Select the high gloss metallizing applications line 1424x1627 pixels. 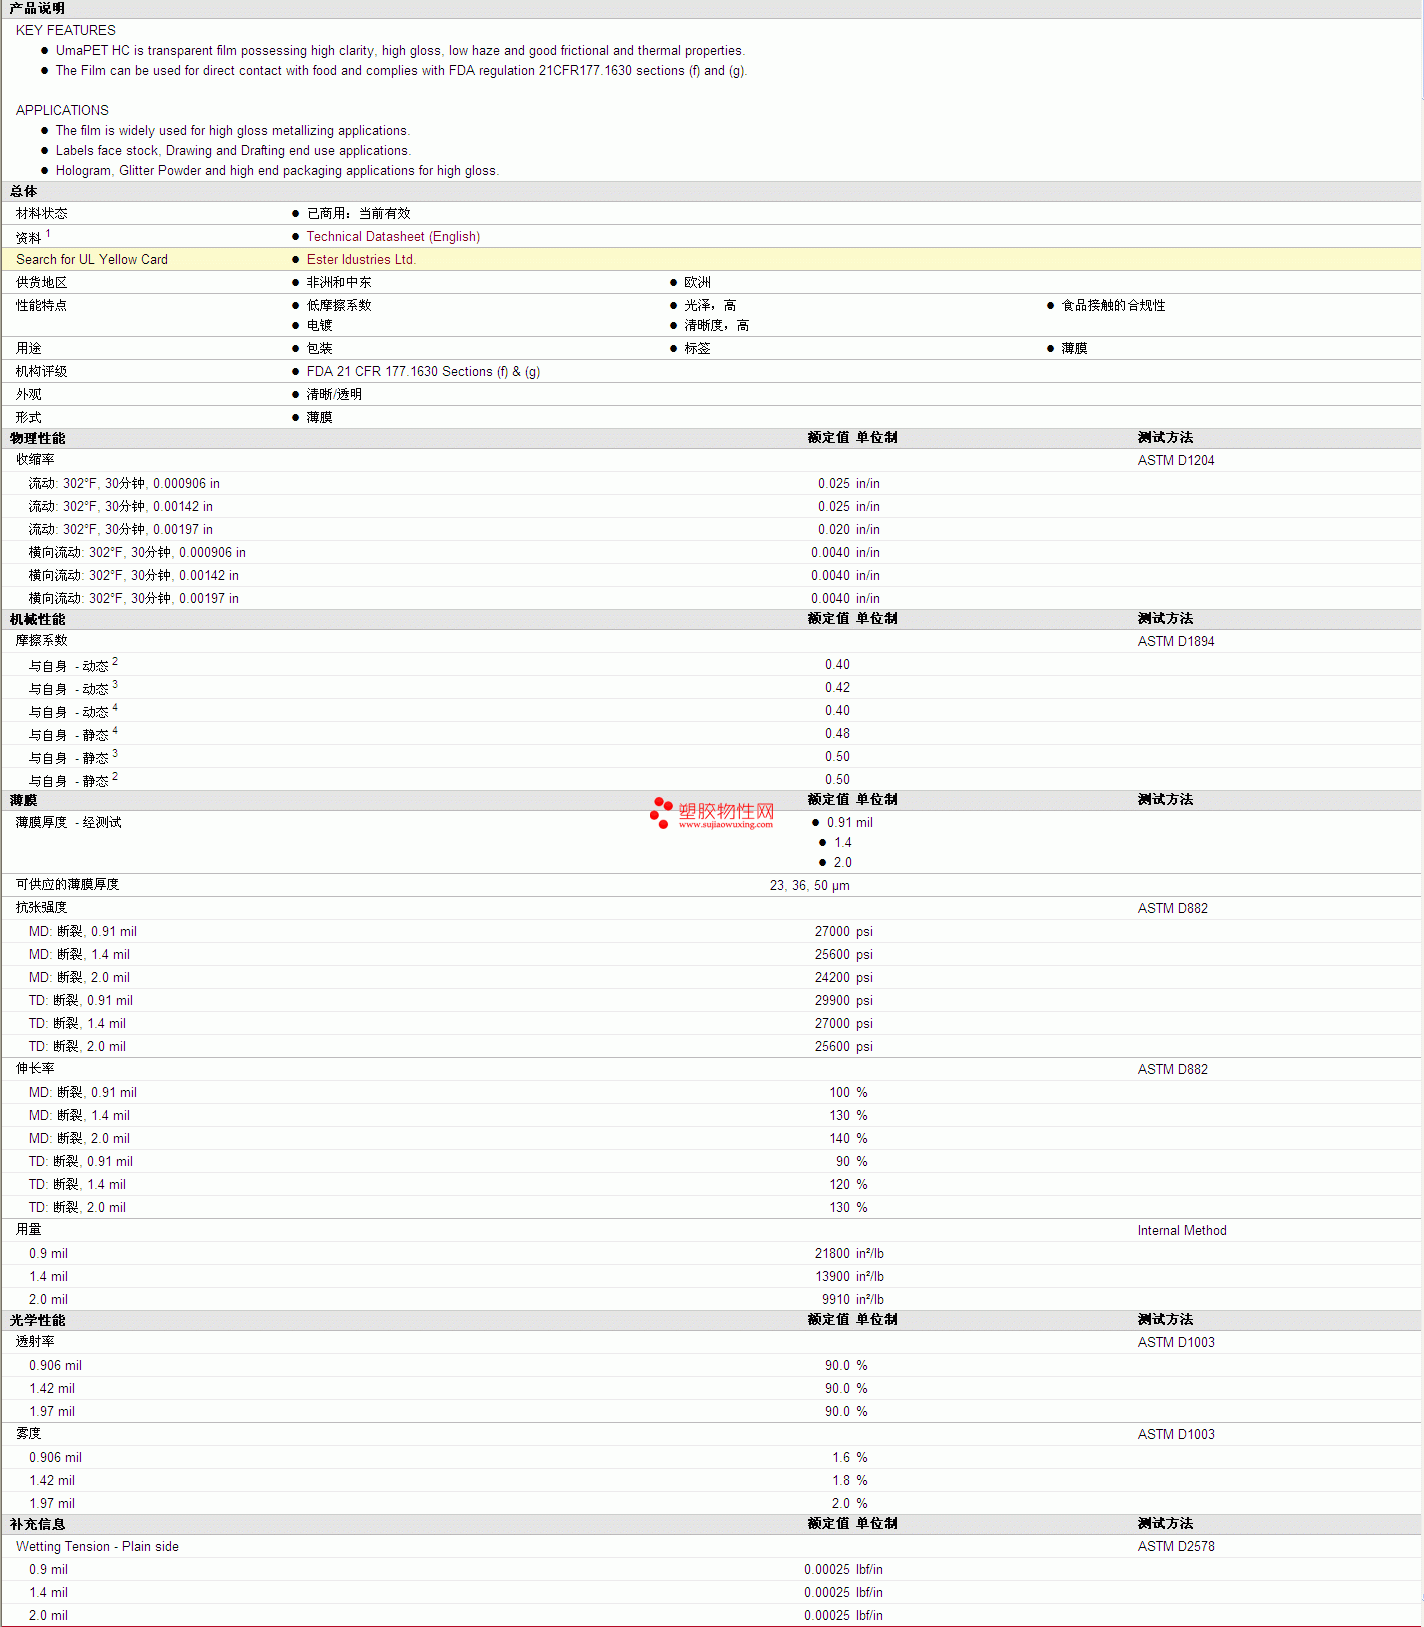tap(233, 131)
